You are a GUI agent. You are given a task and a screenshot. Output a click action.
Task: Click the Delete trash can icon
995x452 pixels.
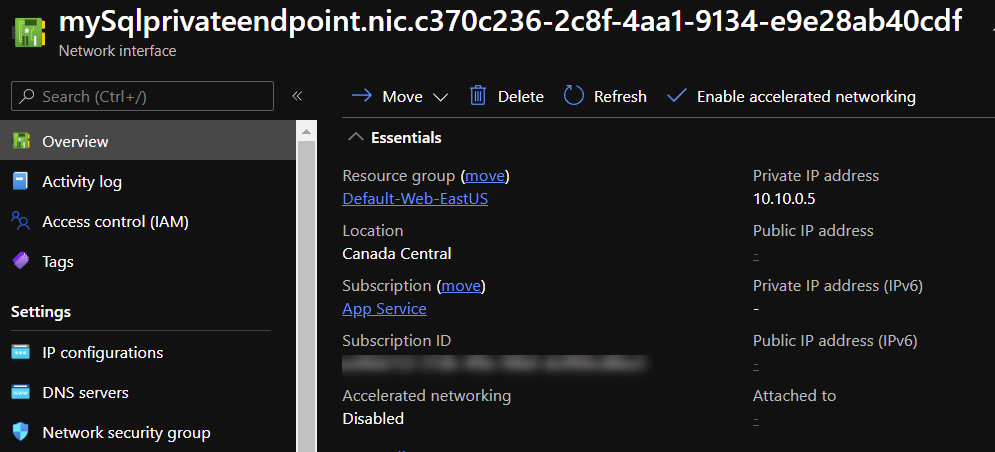point(478,96)
